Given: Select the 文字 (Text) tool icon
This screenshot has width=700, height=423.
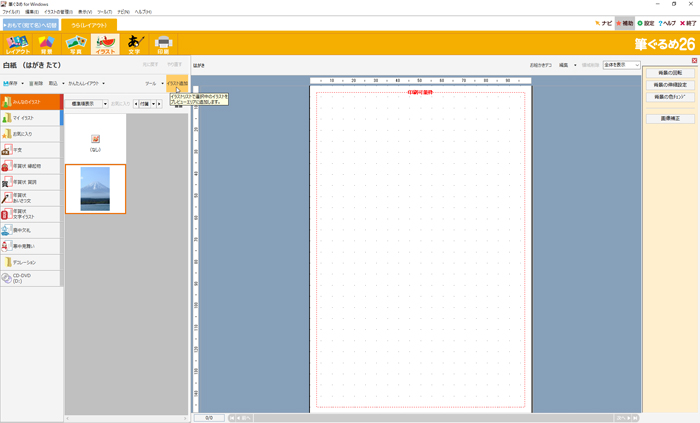Looking at the screenshot, I should pos(134,43).
